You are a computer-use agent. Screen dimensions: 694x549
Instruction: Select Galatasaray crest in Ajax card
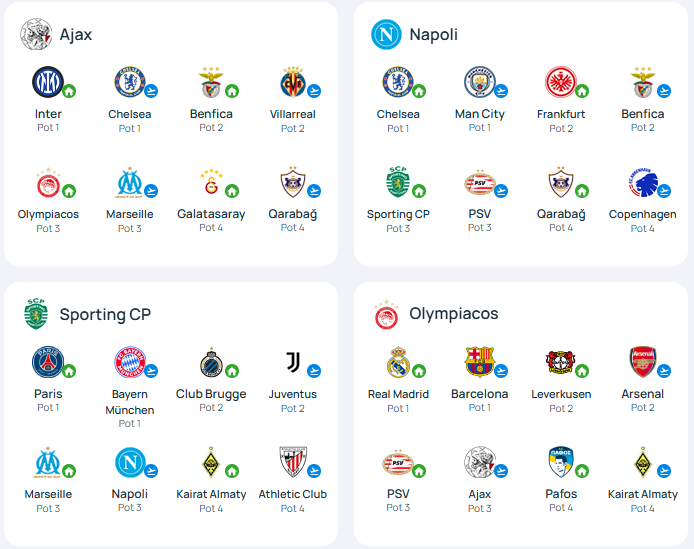point(211,182)
